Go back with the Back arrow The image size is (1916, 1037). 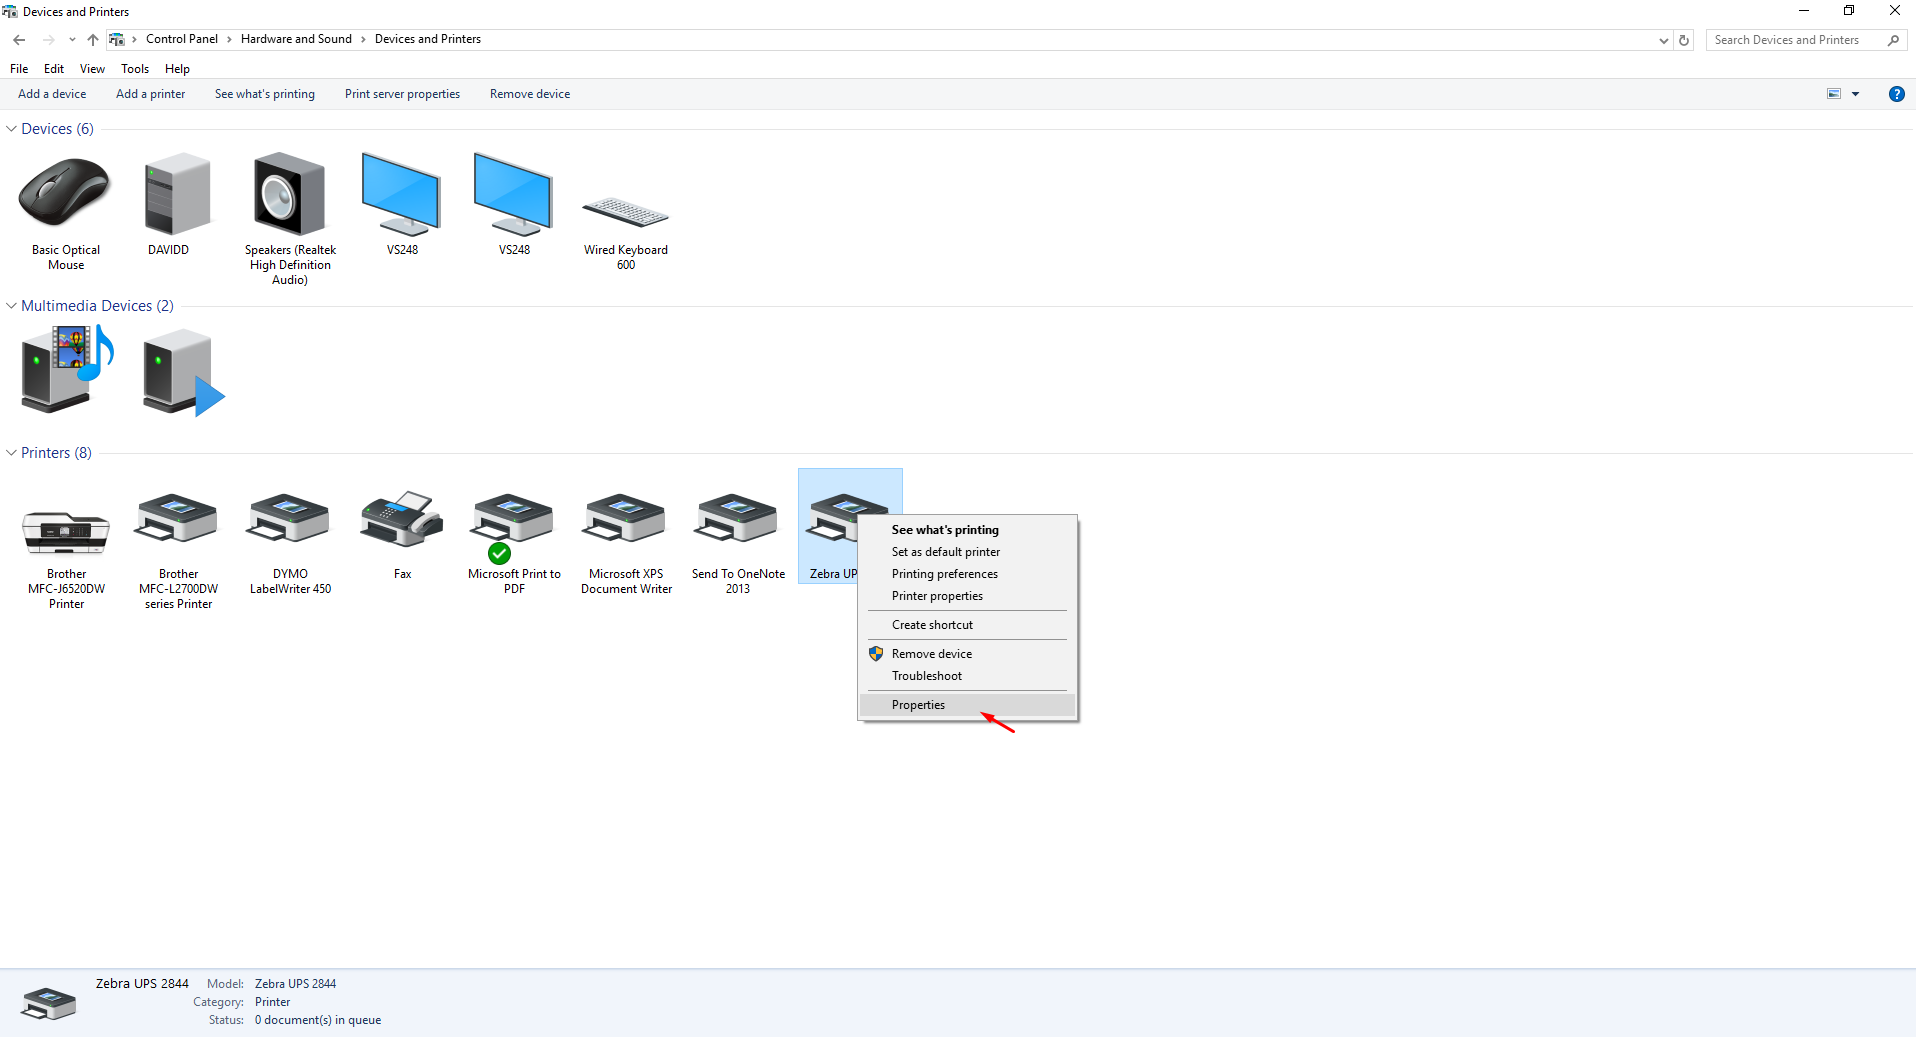click(x=19, y=40)
